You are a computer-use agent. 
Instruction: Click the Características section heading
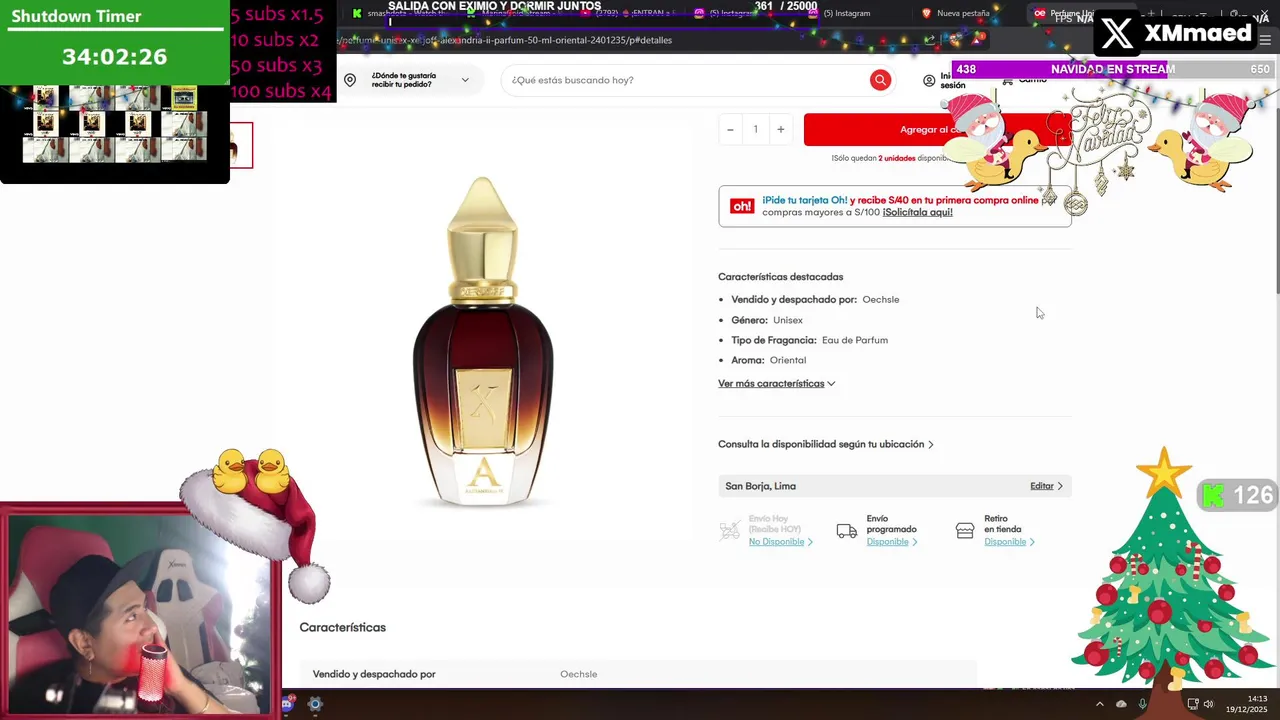342,628
